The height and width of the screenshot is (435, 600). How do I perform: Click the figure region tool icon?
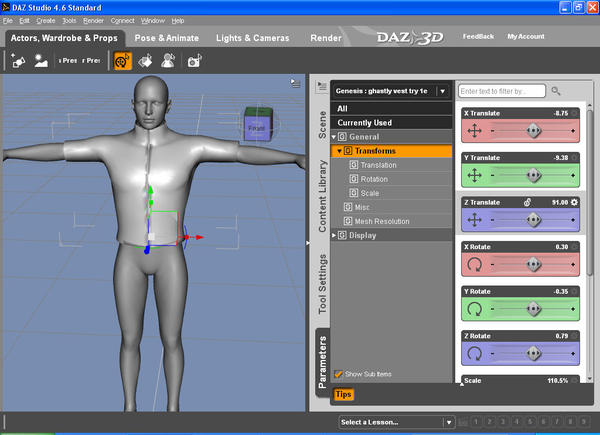click(x=168, y=61)
